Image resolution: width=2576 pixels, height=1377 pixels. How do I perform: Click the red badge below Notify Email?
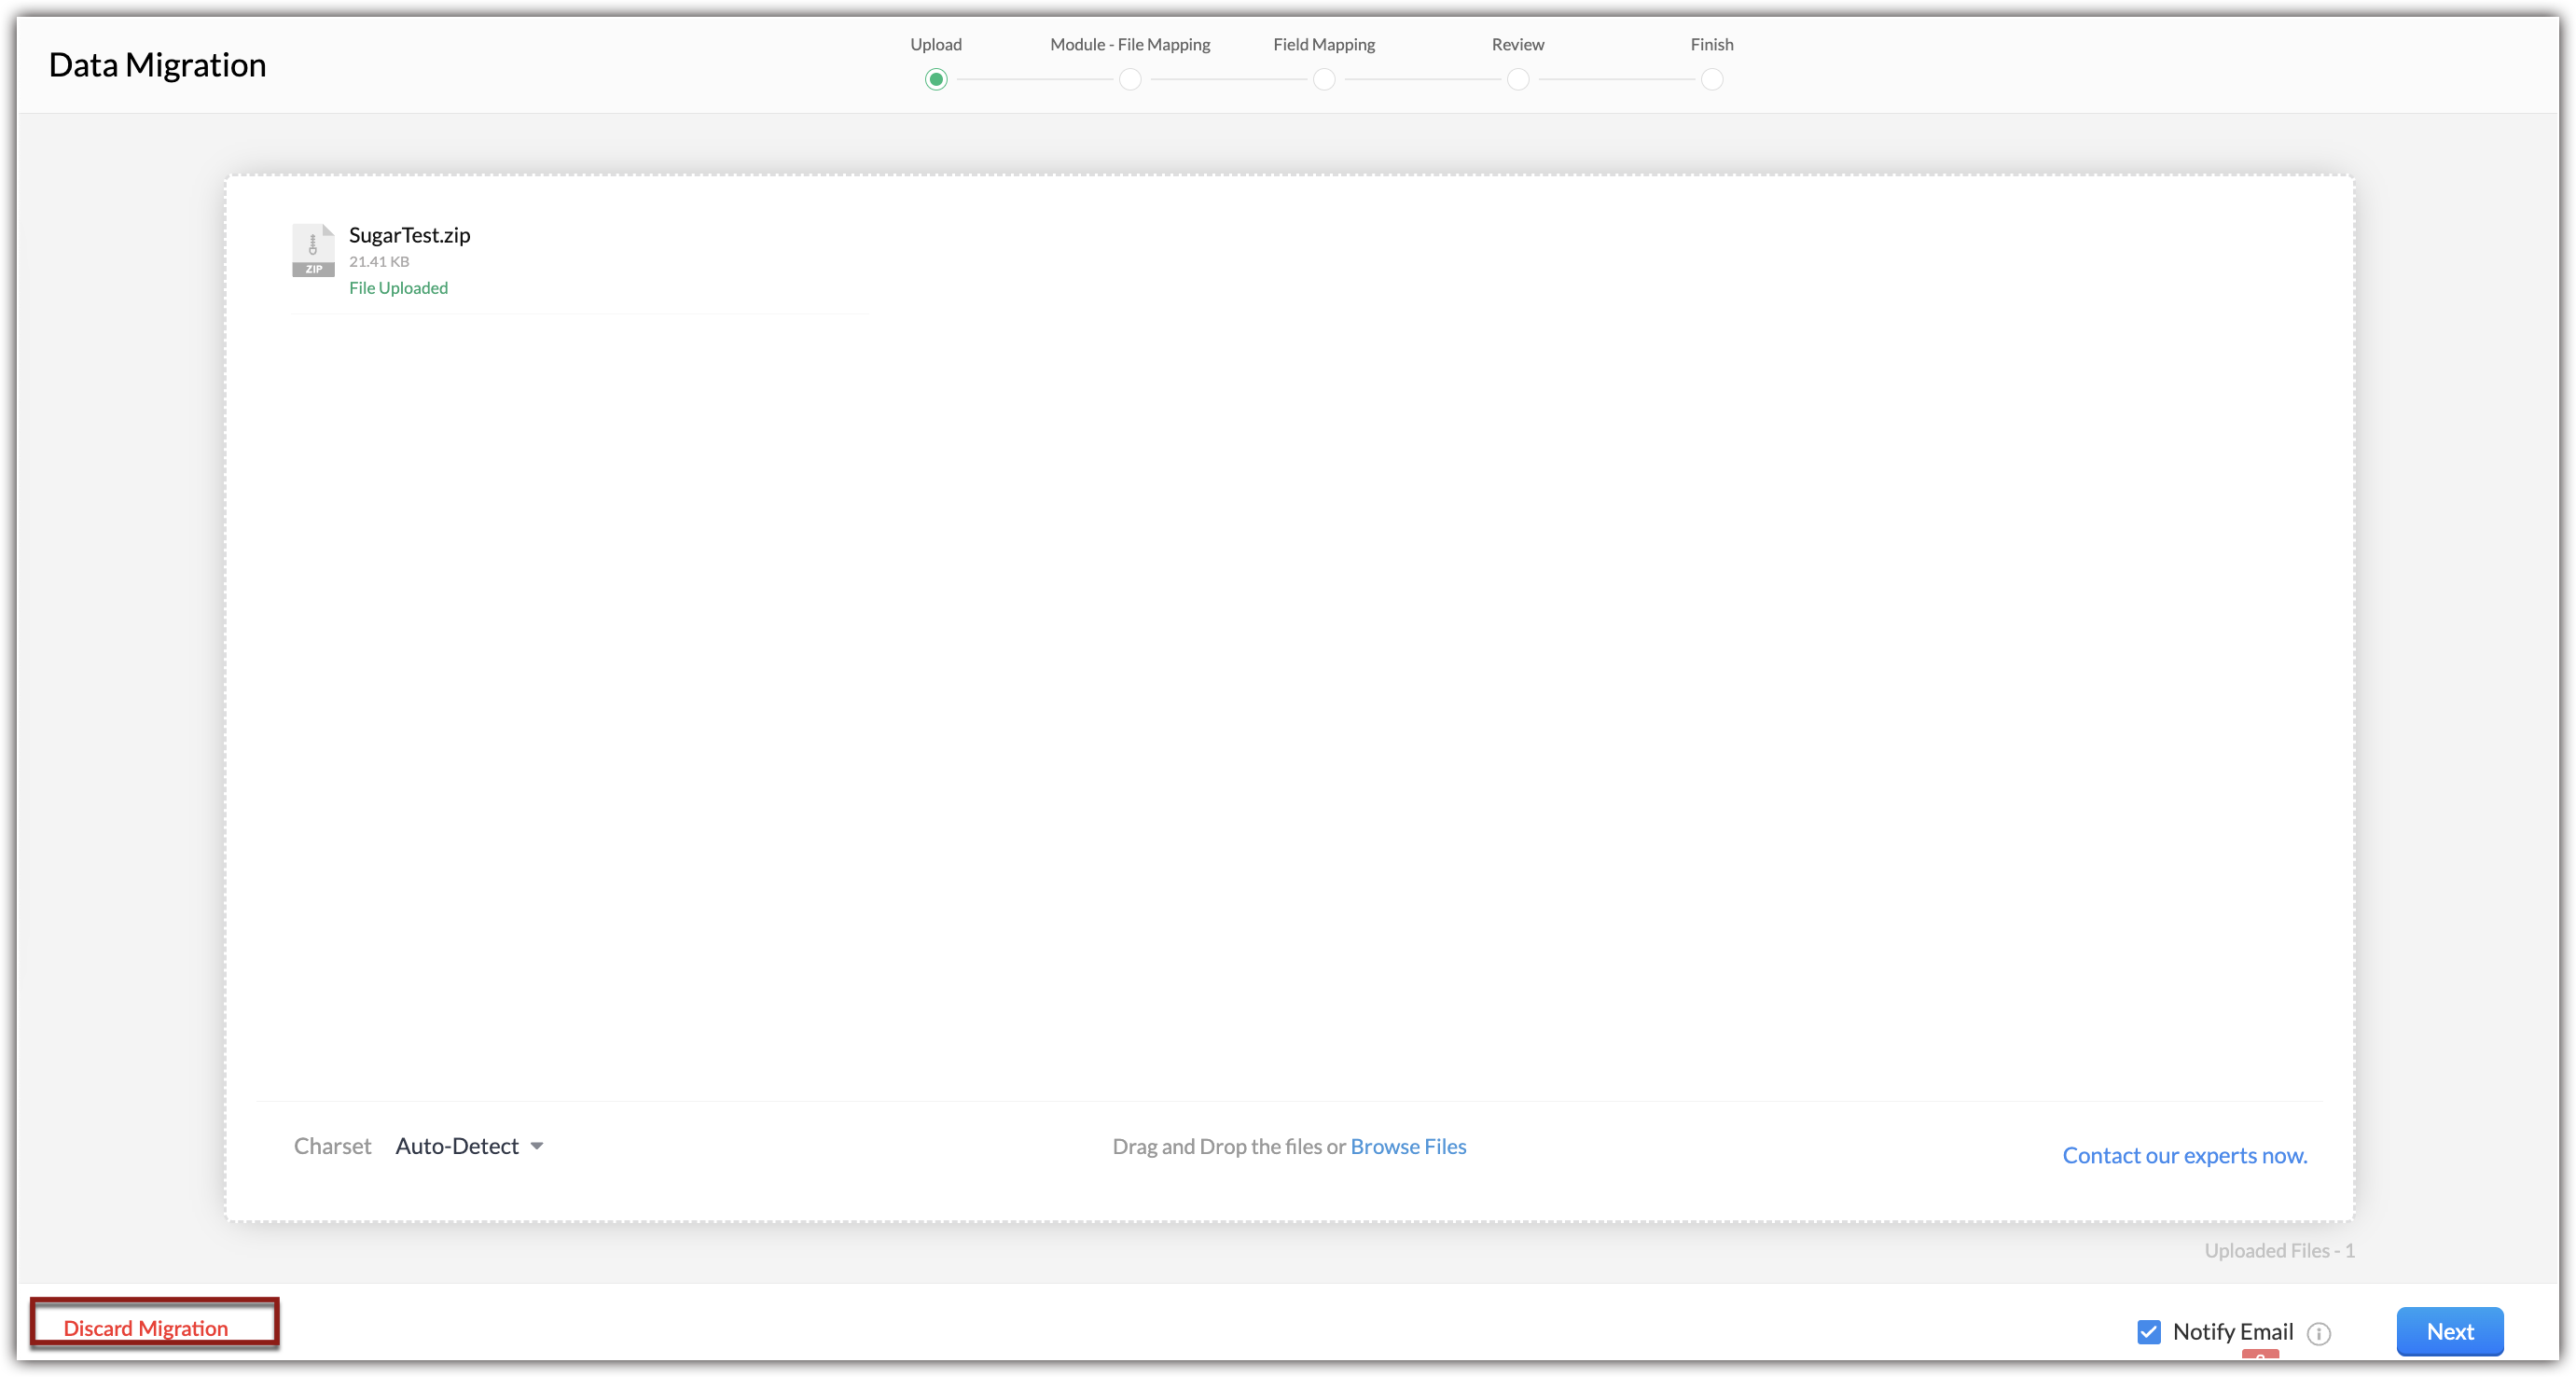2260,1354
